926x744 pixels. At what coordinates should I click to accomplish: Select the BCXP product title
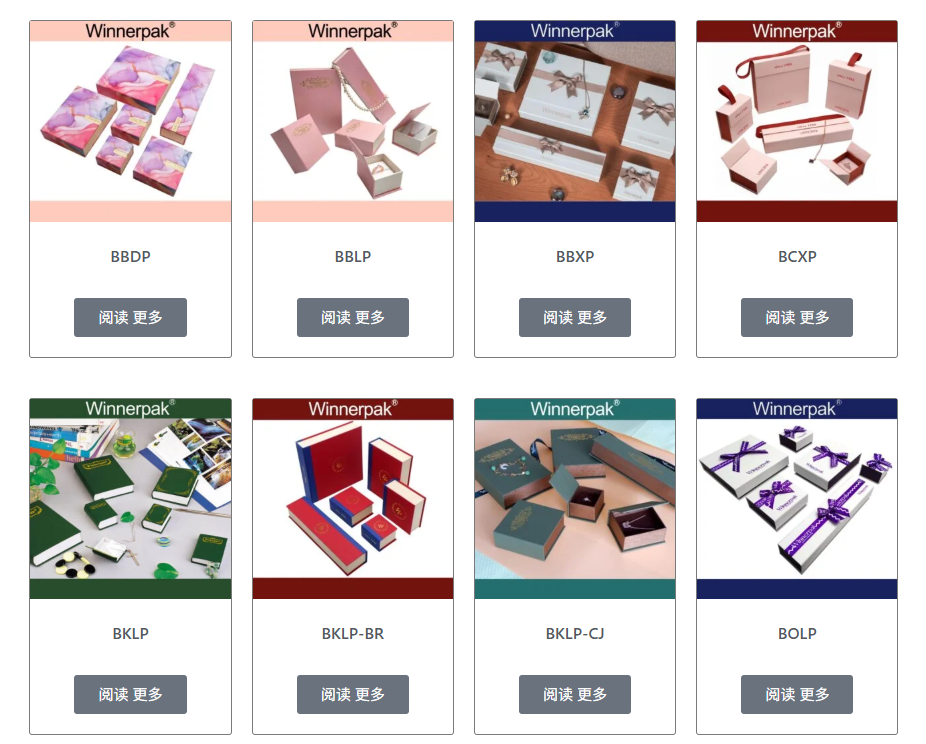[x=797, y=257]
